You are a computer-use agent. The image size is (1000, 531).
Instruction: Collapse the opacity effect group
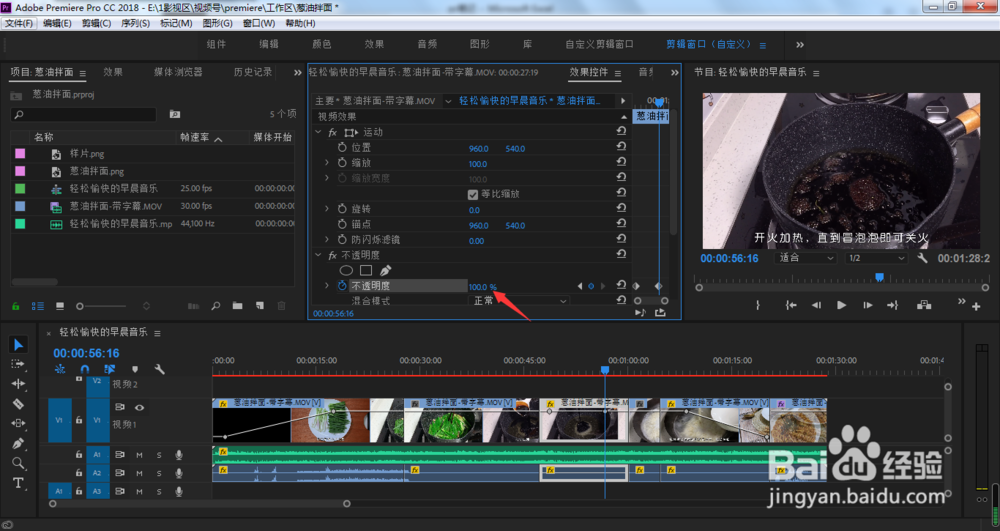[x=318, y=255]
